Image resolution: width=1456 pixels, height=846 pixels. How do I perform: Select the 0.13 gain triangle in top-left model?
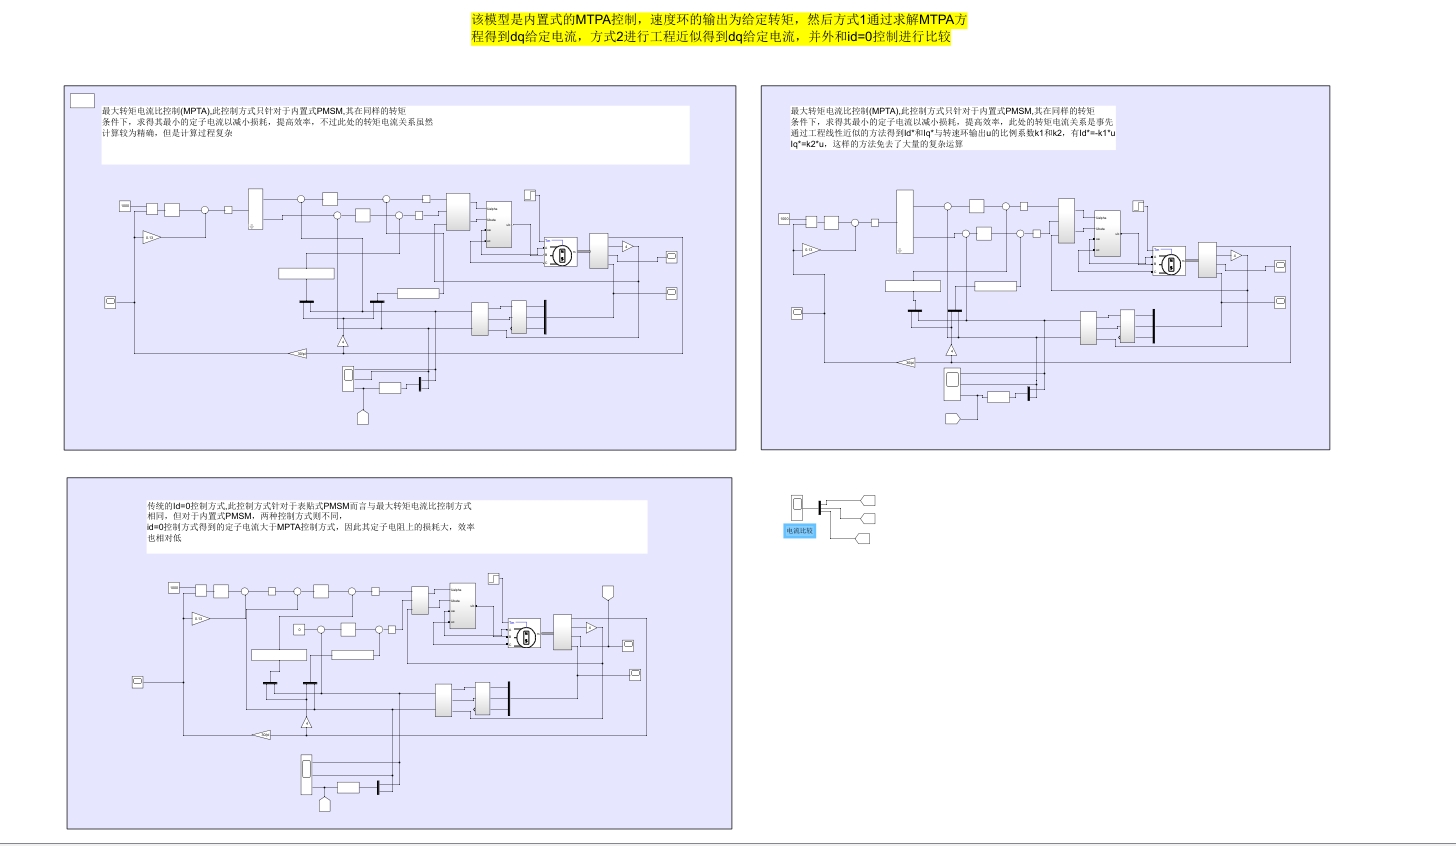pyautogui.click(x=151, y=237)
